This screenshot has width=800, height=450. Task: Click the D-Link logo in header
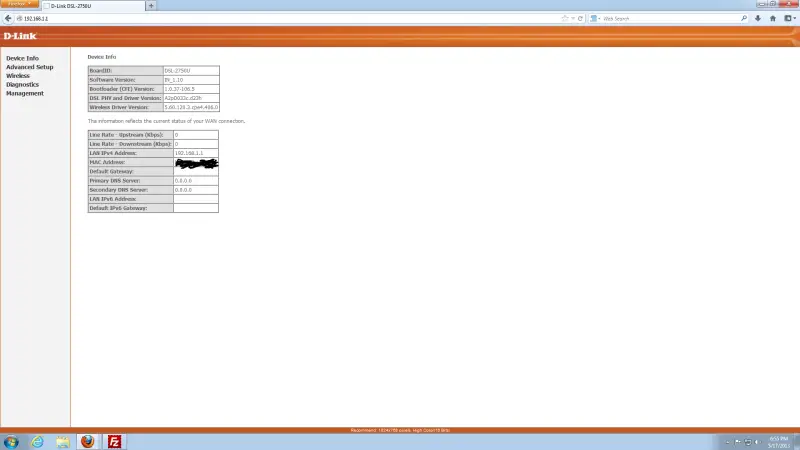(x=20, y=36)
